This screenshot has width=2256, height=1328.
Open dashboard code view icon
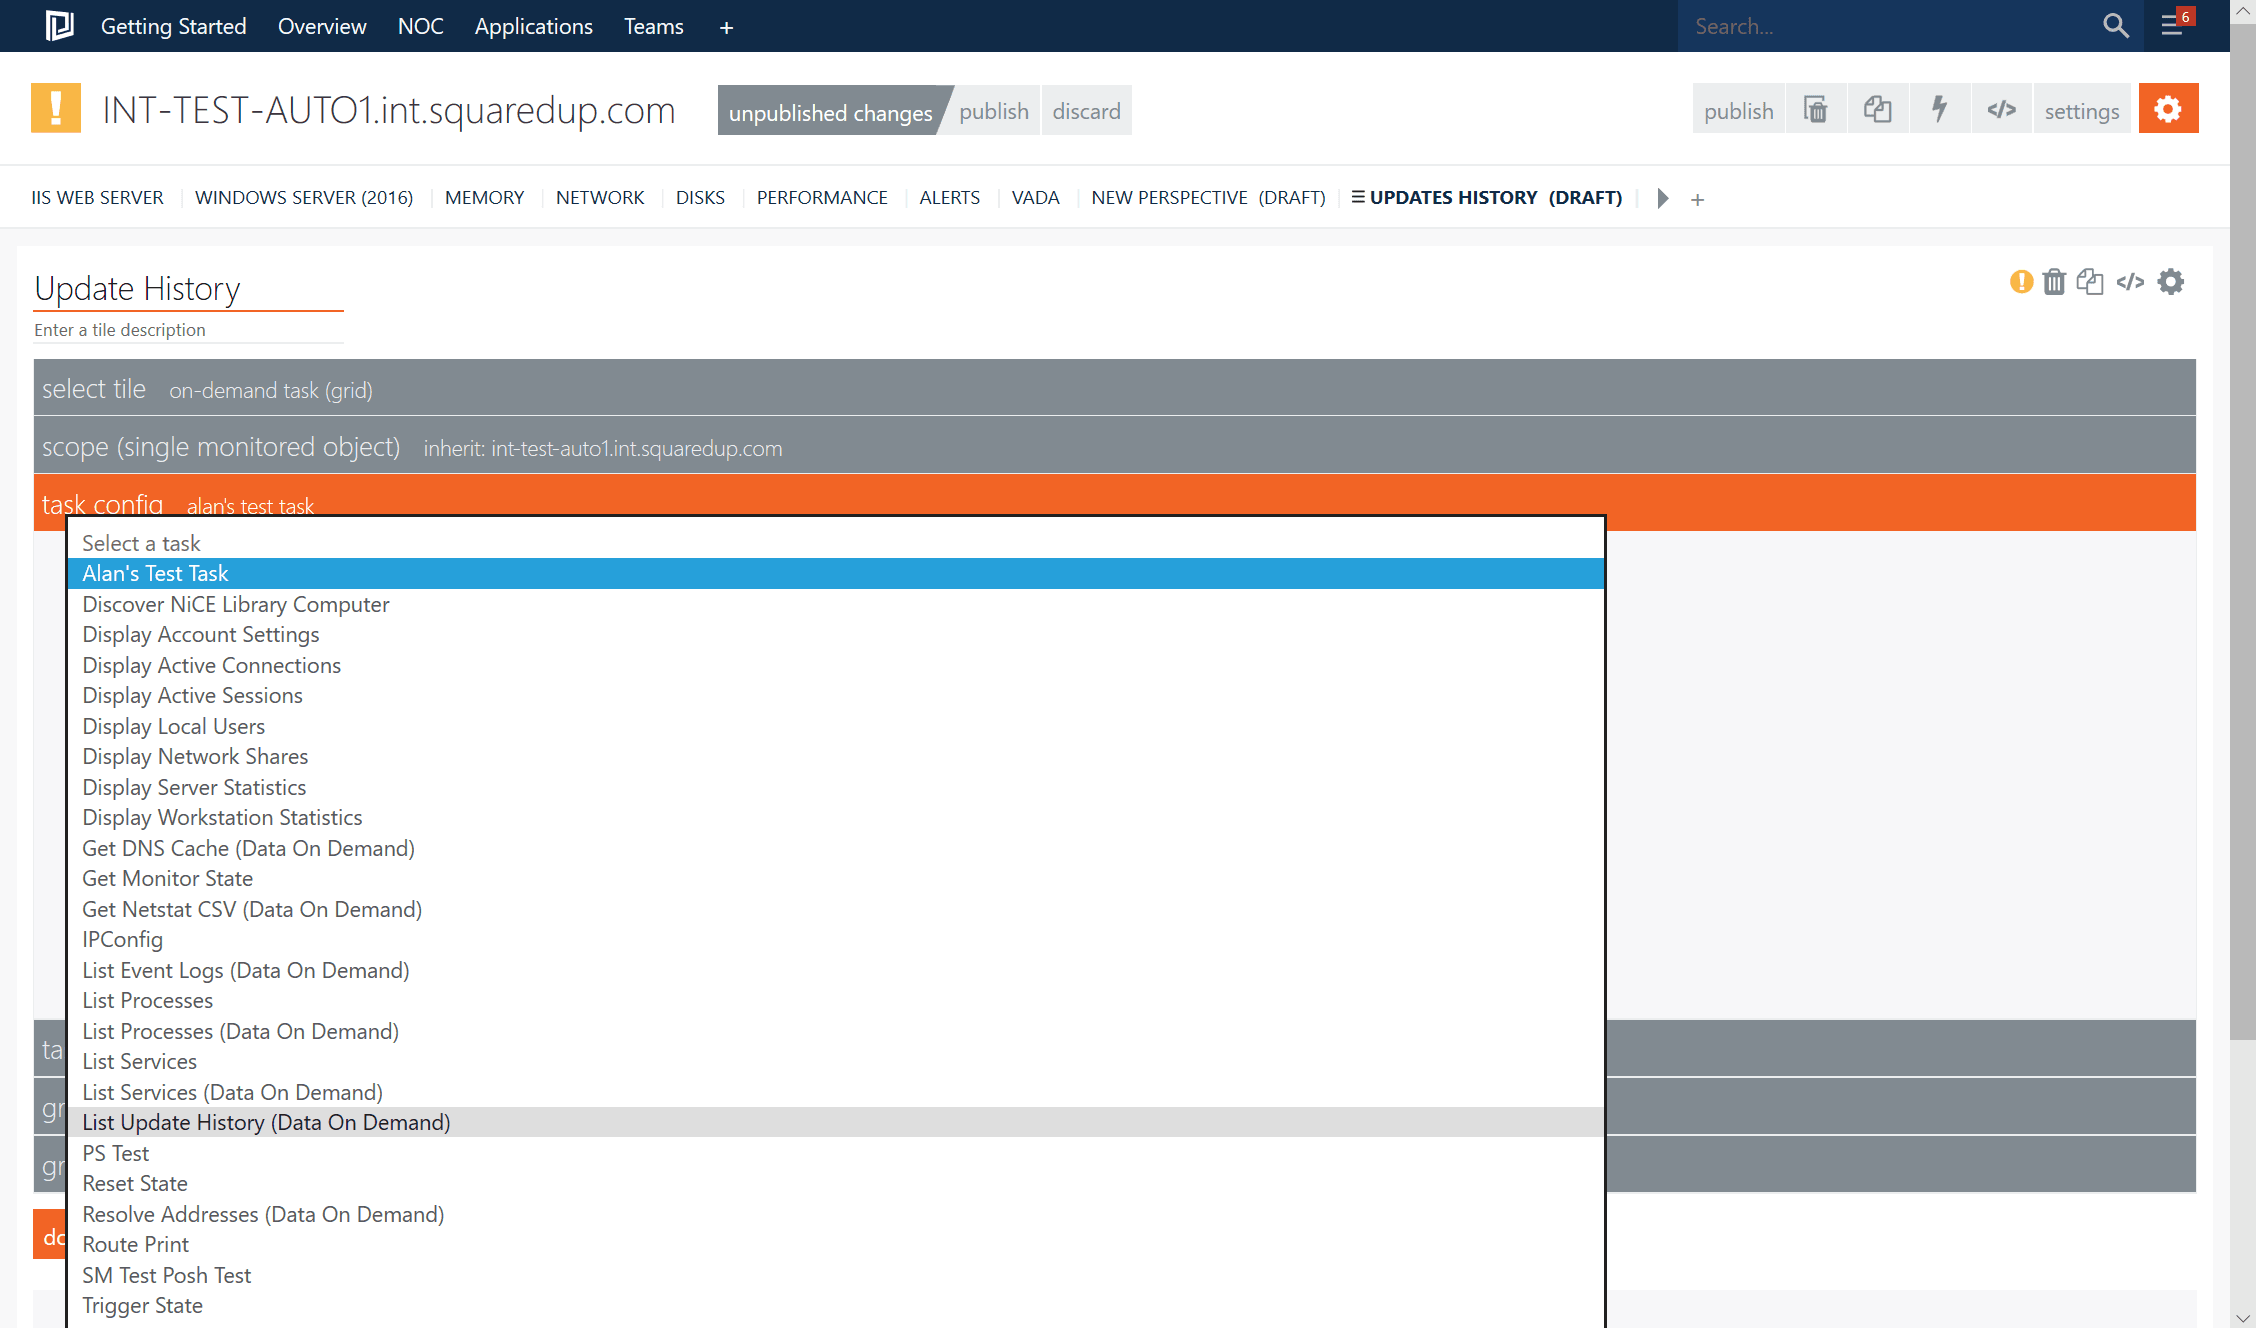point(2001,110)
